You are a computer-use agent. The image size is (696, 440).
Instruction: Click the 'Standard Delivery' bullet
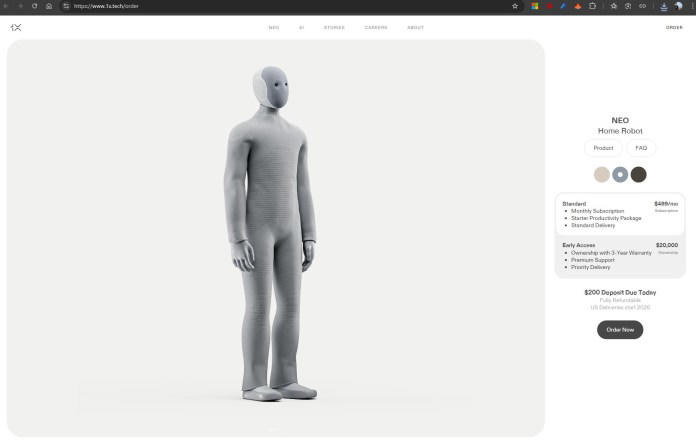[593, 225]
